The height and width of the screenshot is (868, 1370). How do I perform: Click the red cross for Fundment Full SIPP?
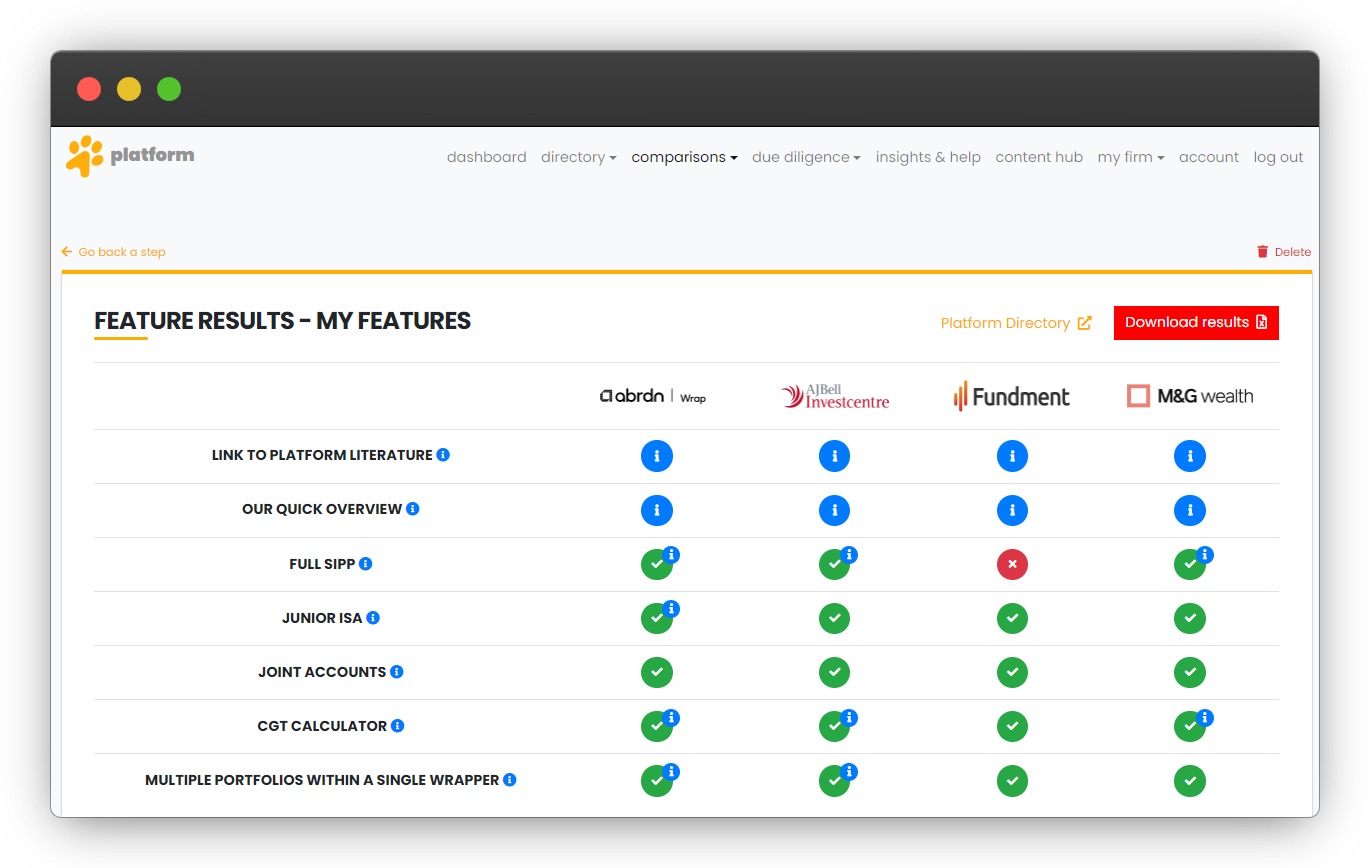click(1012, 564)
